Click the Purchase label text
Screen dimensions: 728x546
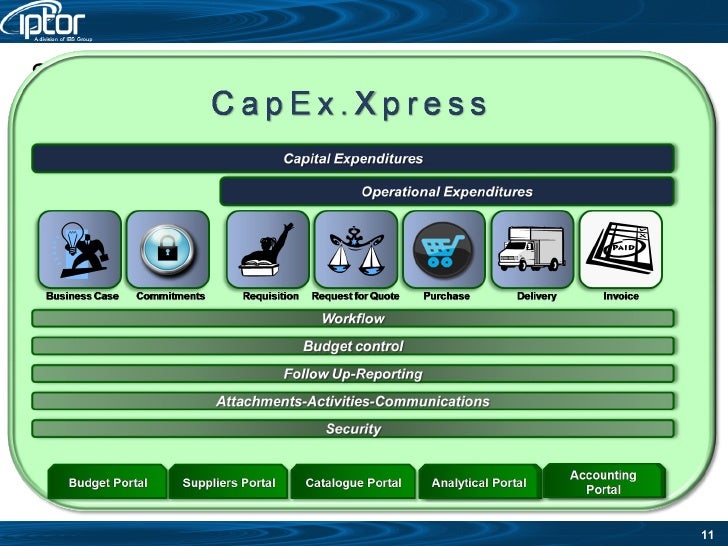click(x=447, y=296)
